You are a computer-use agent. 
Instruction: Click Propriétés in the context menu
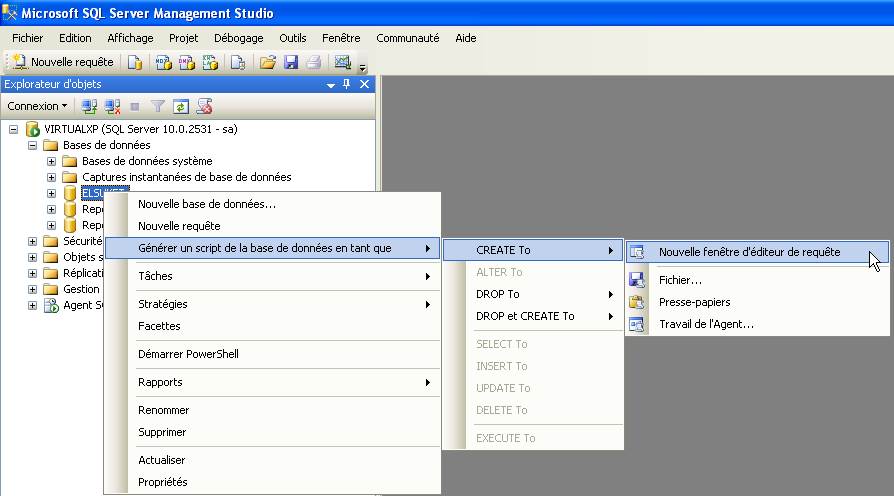click(163, 482)
